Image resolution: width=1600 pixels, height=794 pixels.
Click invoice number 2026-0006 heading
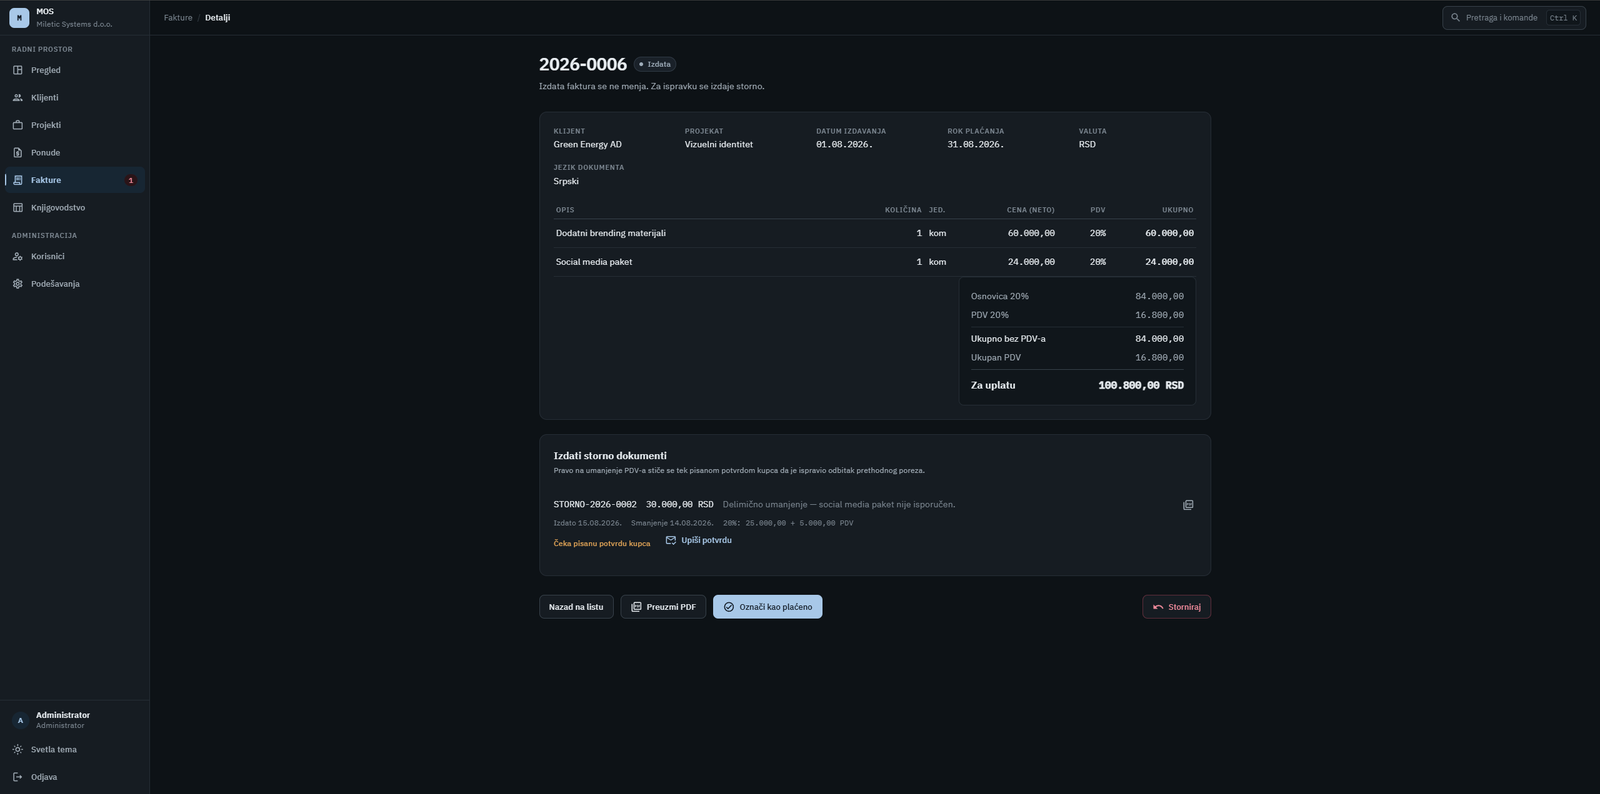tap(583, 64)
